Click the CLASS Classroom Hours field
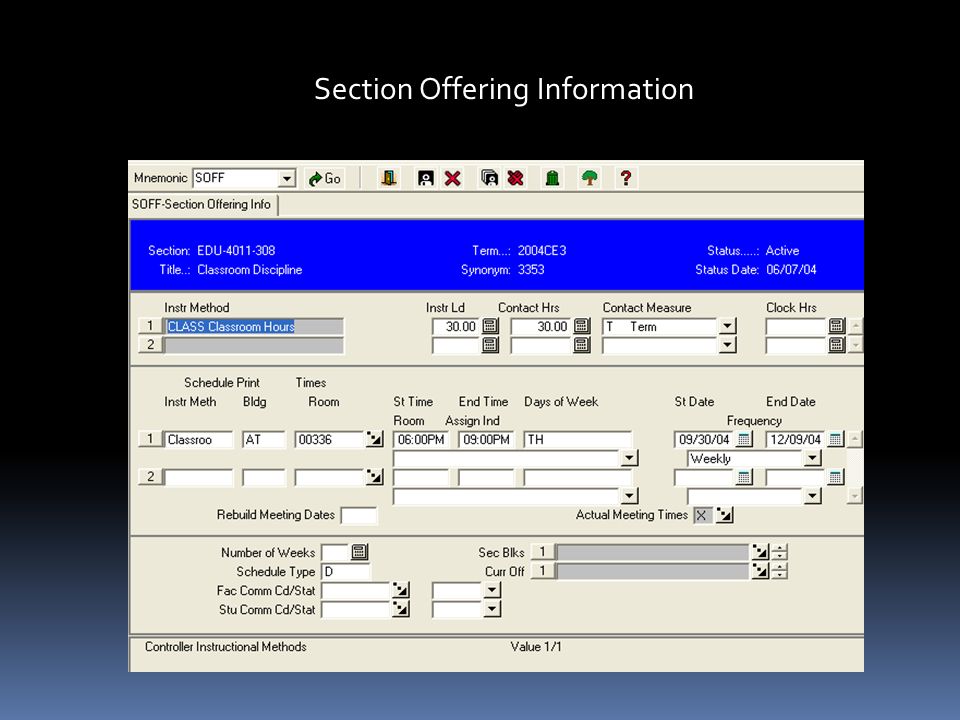 point(254,326)
